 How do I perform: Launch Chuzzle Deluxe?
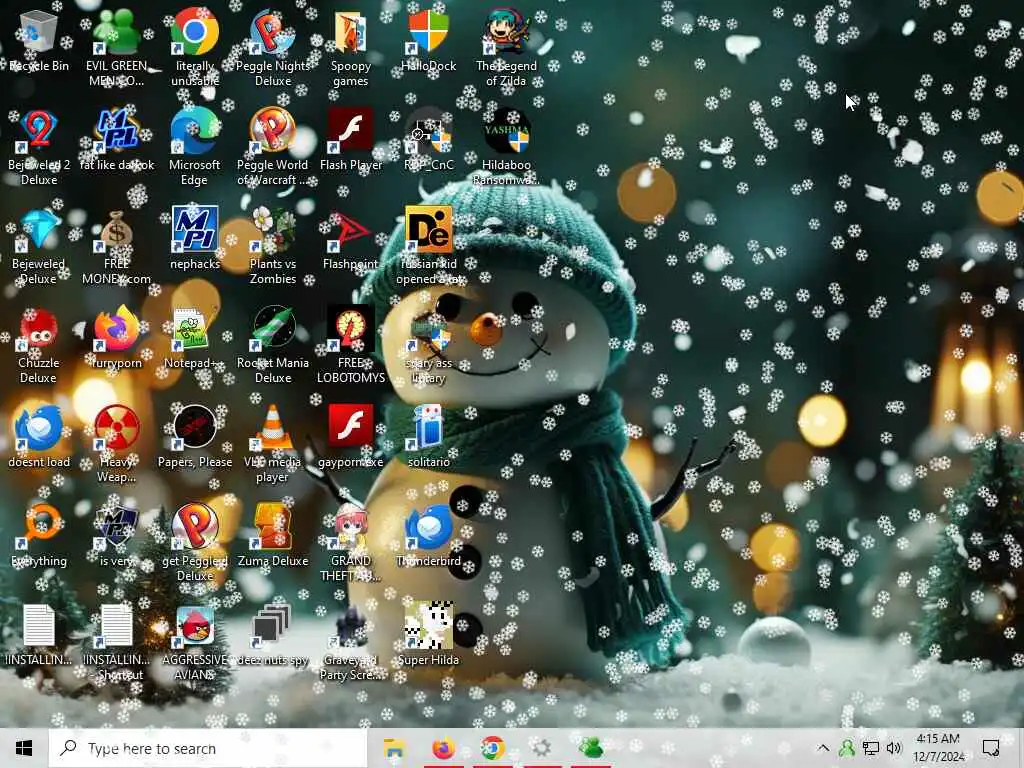(39, 345)
